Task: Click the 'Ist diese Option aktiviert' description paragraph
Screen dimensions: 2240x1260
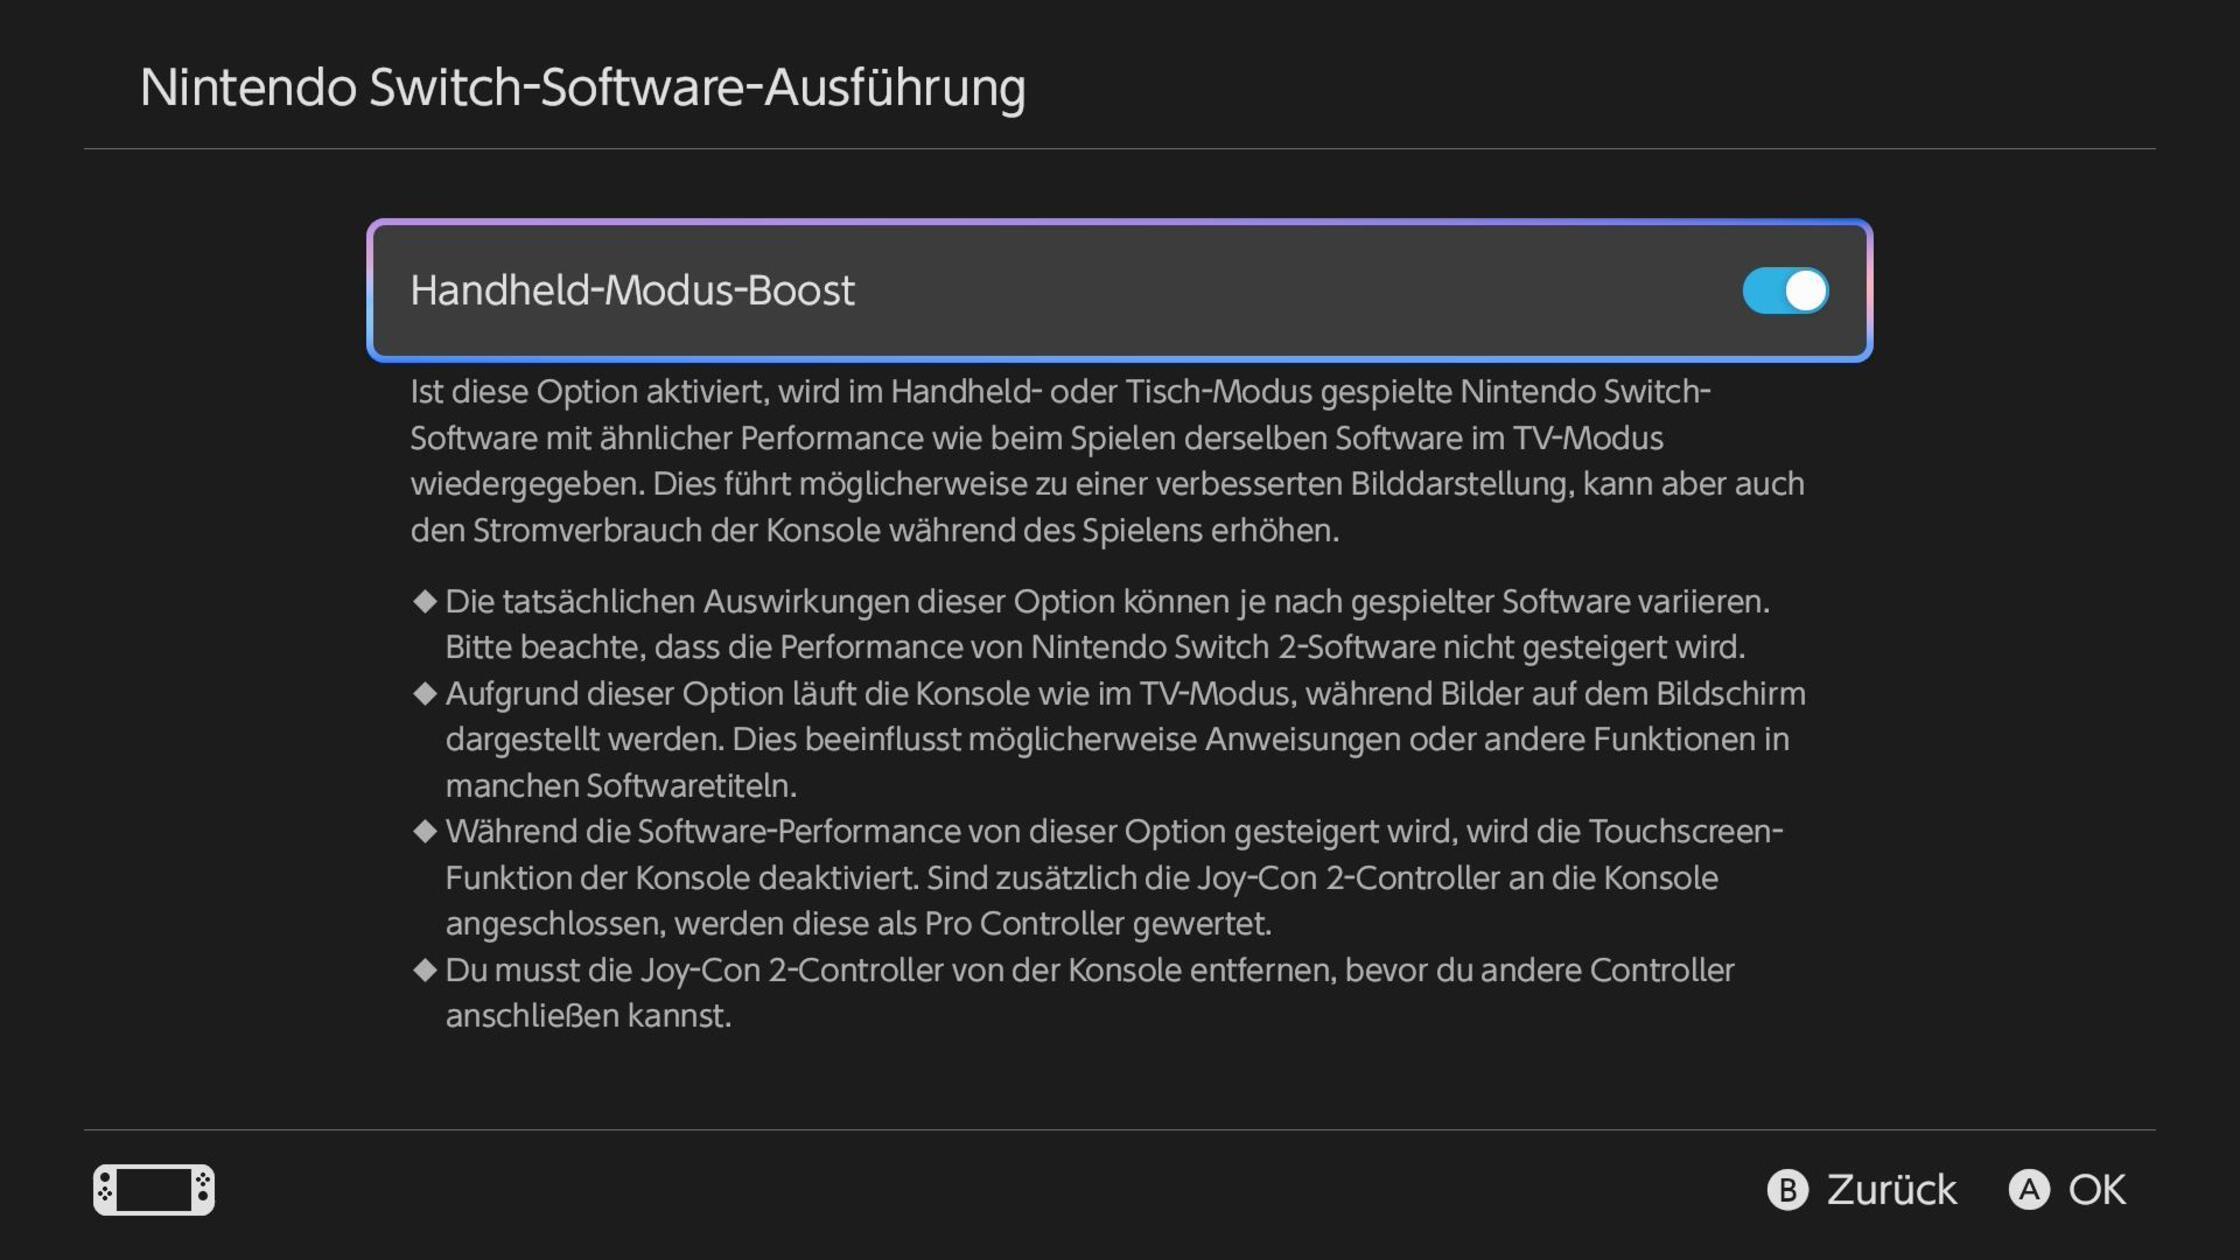Action: 1100,461
